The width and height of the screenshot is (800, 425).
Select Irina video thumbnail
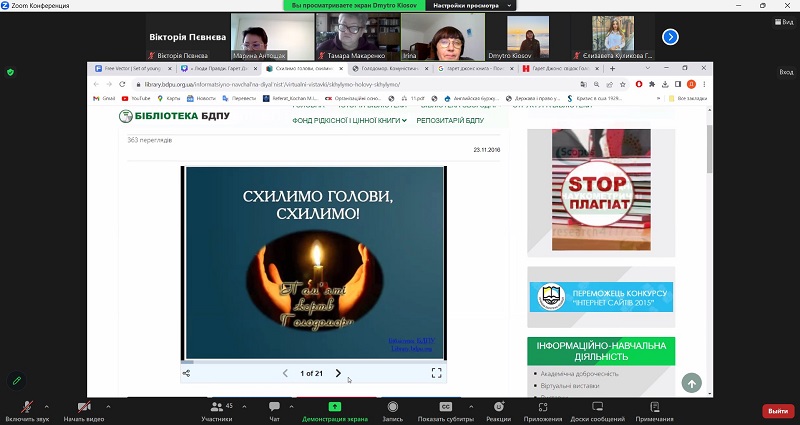pos(443,37)
